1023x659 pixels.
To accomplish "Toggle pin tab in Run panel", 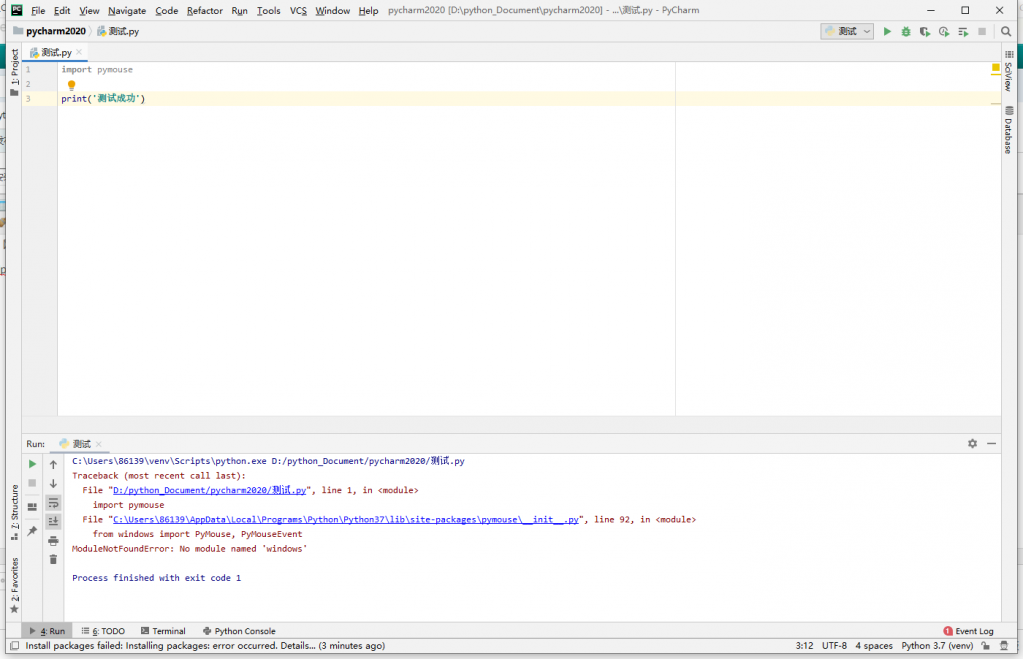I will click(x=32, y=531).
